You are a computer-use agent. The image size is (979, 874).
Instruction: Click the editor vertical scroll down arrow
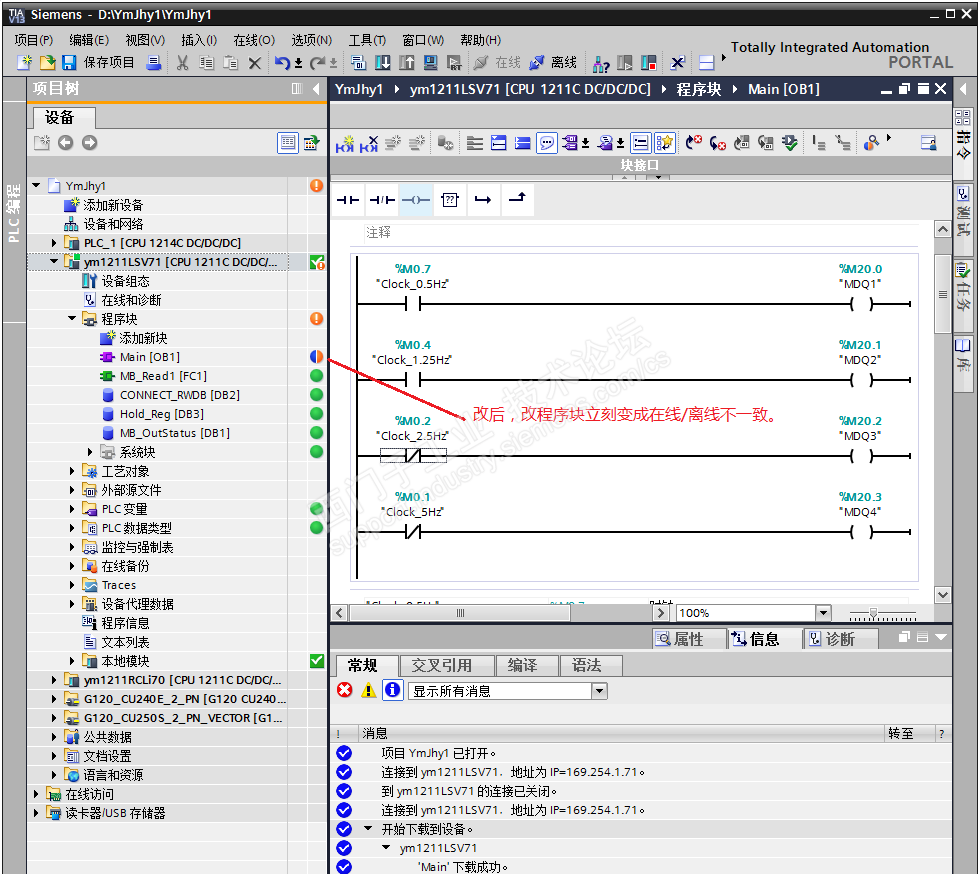click(x=943, y=595)
